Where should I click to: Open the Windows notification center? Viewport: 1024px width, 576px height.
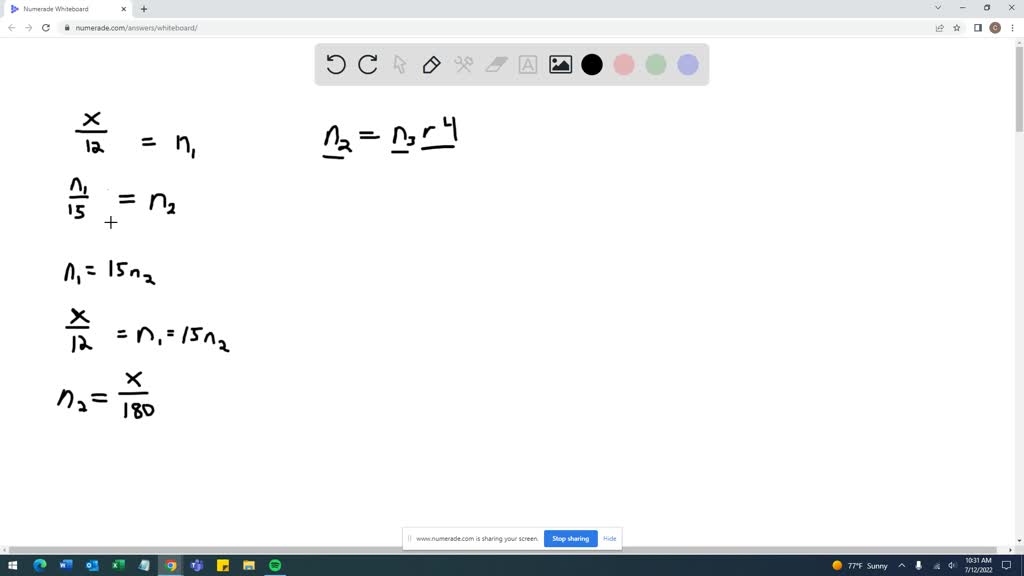click(x=1006, y=566)
